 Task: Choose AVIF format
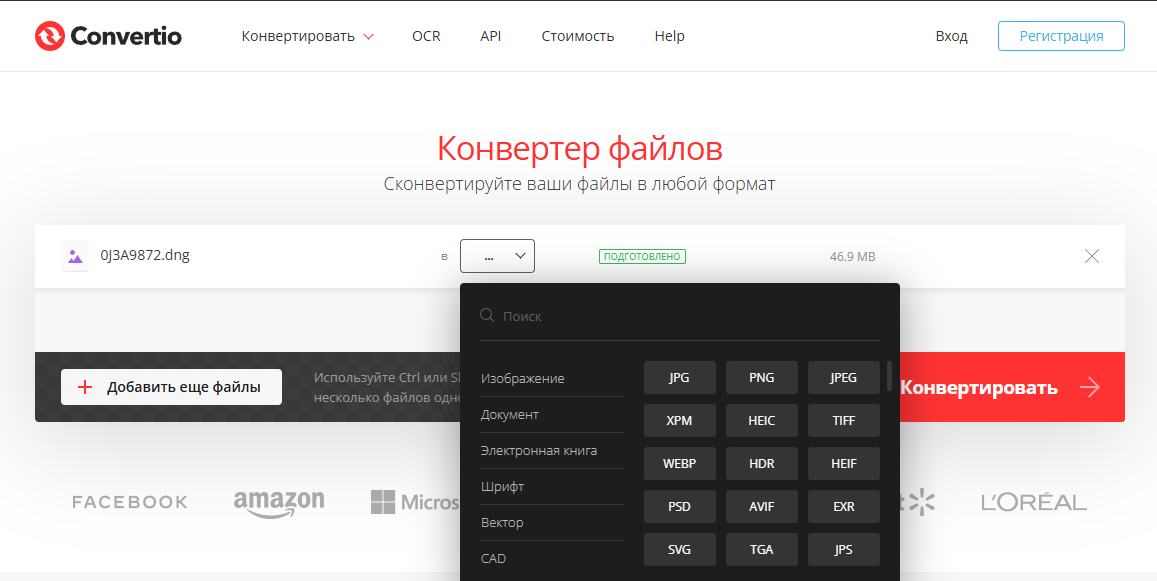(761, 506)
